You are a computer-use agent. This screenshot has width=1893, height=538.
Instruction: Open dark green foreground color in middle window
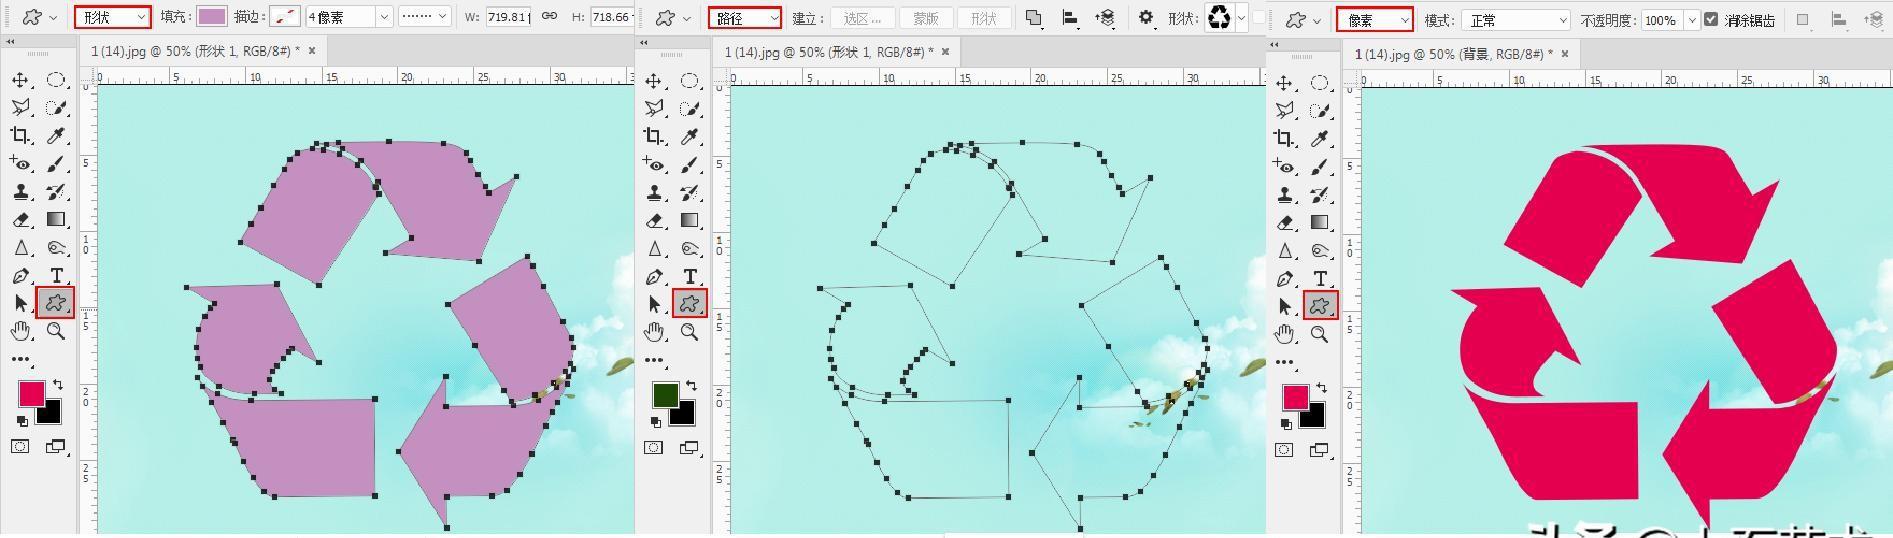[665, 394]
